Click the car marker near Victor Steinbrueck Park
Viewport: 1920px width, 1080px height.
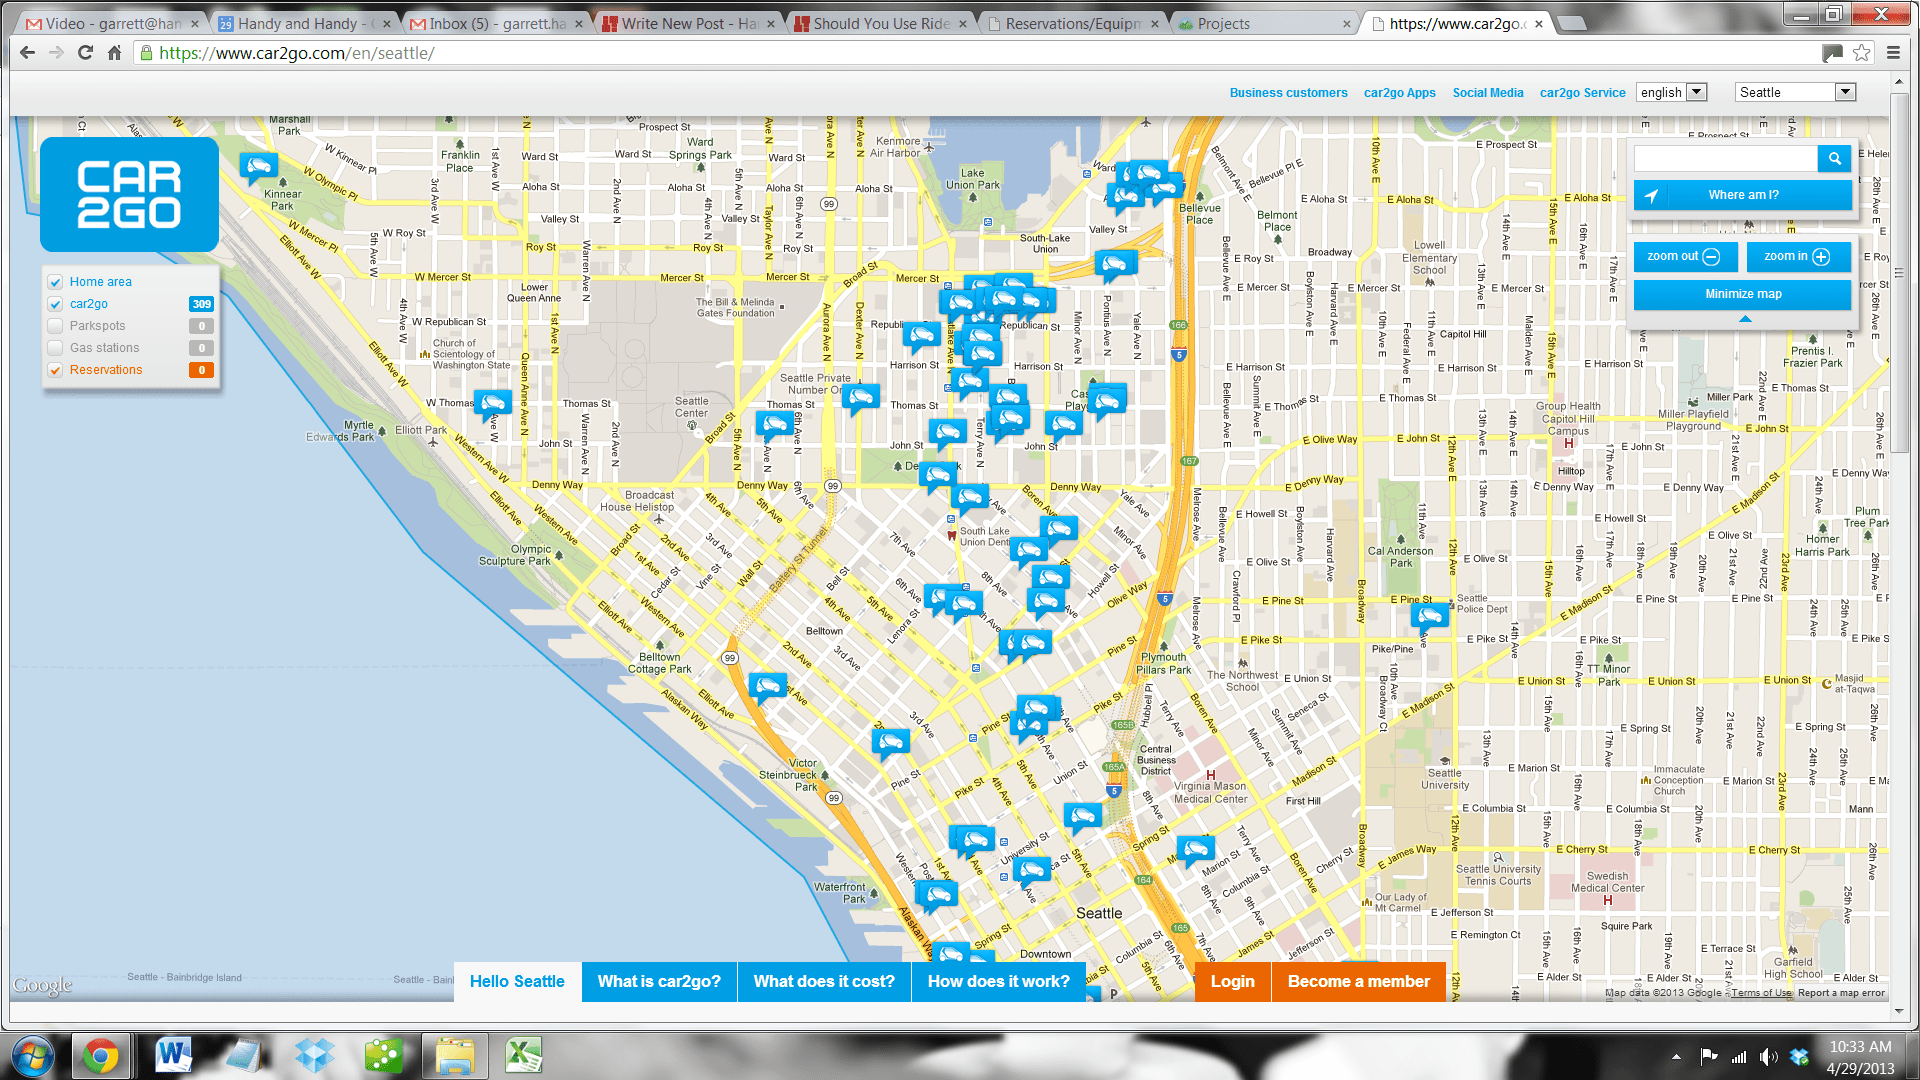pos(890,742)
